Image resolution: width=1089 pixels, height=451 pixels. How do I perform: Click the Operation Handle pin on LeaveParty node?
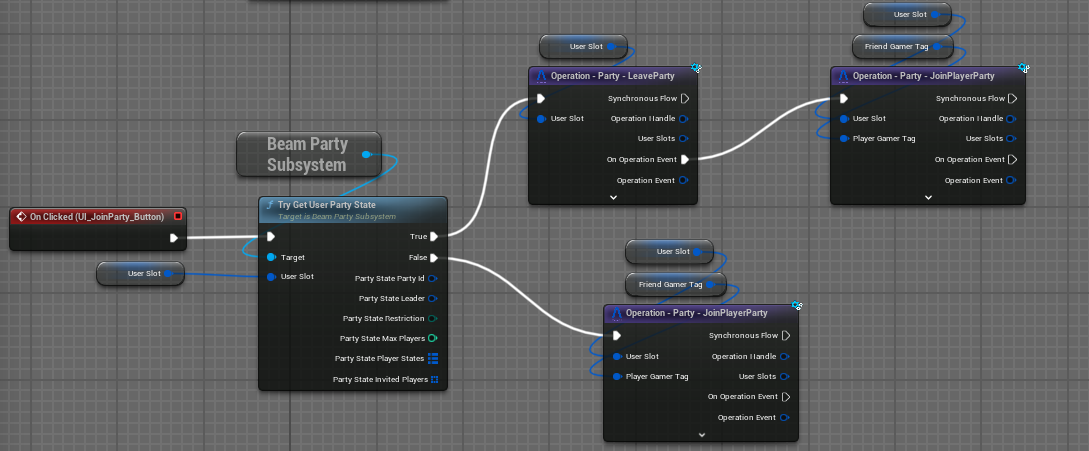click(x=683, y=119)
